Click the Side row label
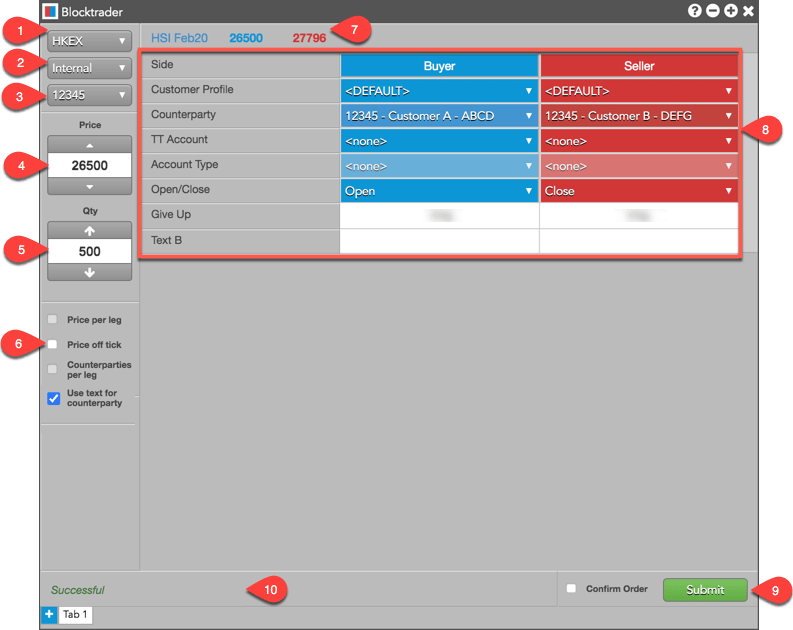This screenshot has width=793, height=630. tap(162, 64)
